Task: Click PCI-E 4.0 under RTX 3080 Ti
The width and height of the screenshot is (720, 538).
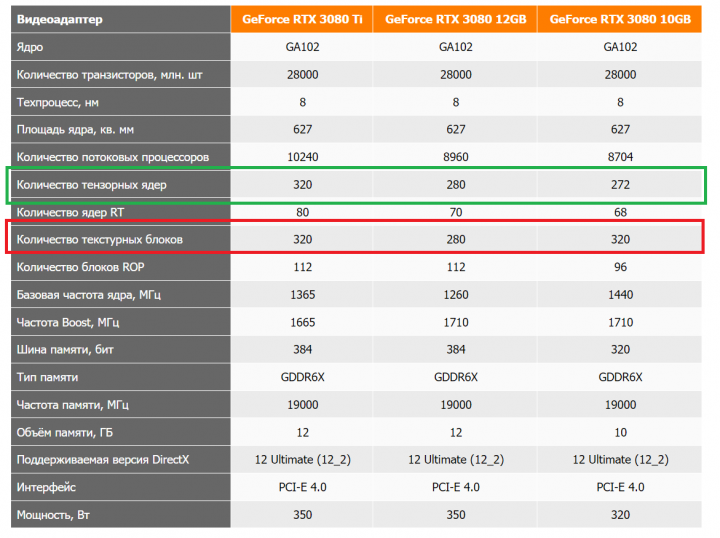Action: point(303,488)
